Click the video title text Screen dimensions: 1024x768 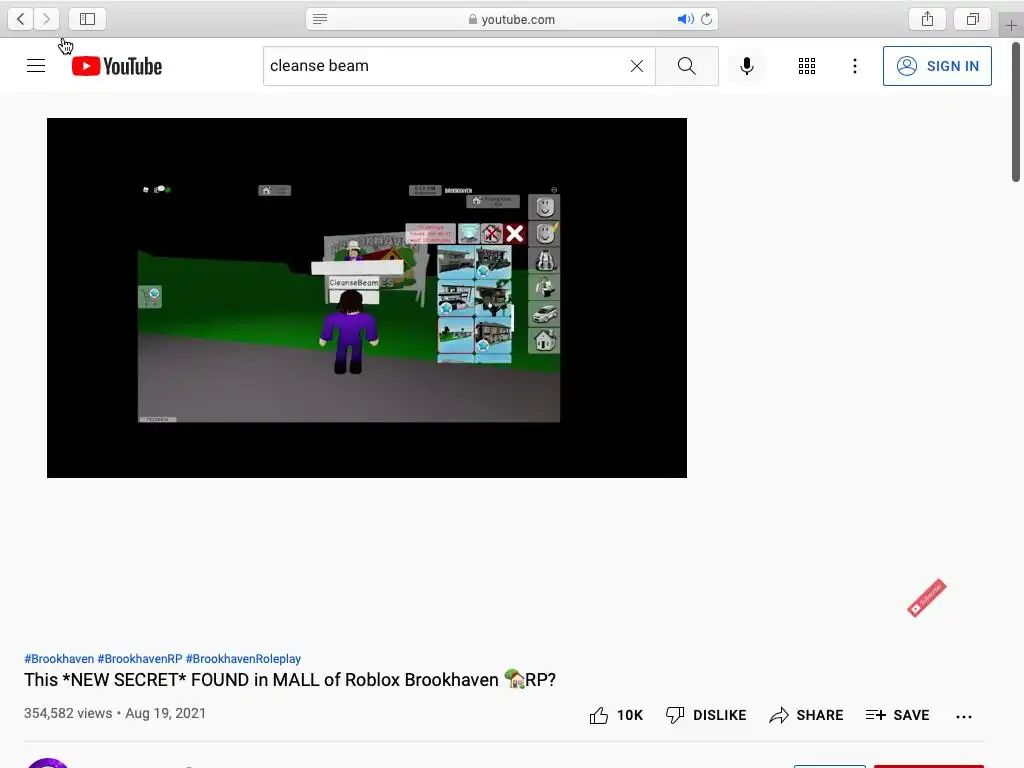click(290, 680)
